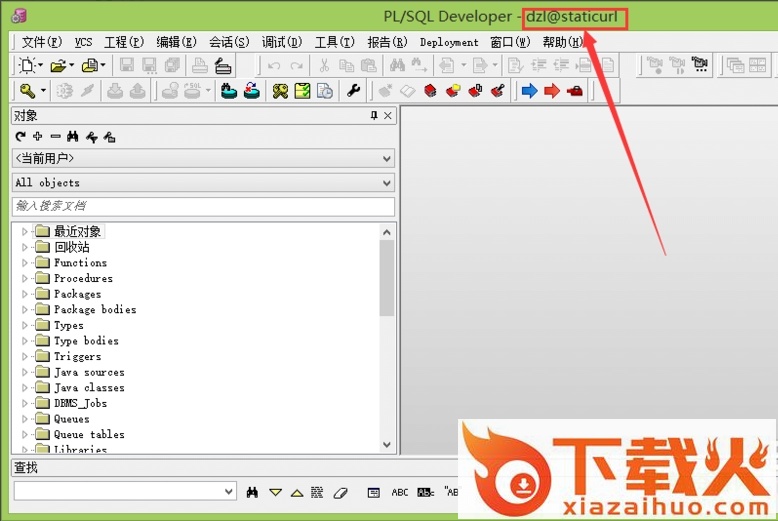
Task: Toggle pin on the 对象 panel
Action: click(374, 116)
